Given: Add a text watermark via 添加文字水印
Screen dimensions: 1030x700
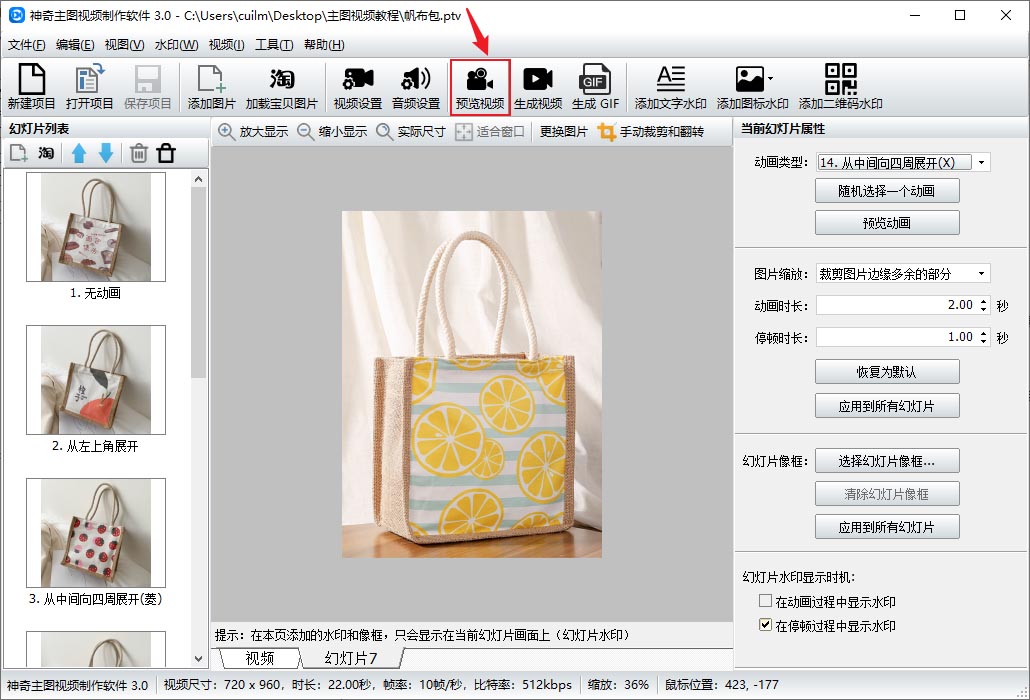Looking at the screenshot, I should [x=671, y=86].
